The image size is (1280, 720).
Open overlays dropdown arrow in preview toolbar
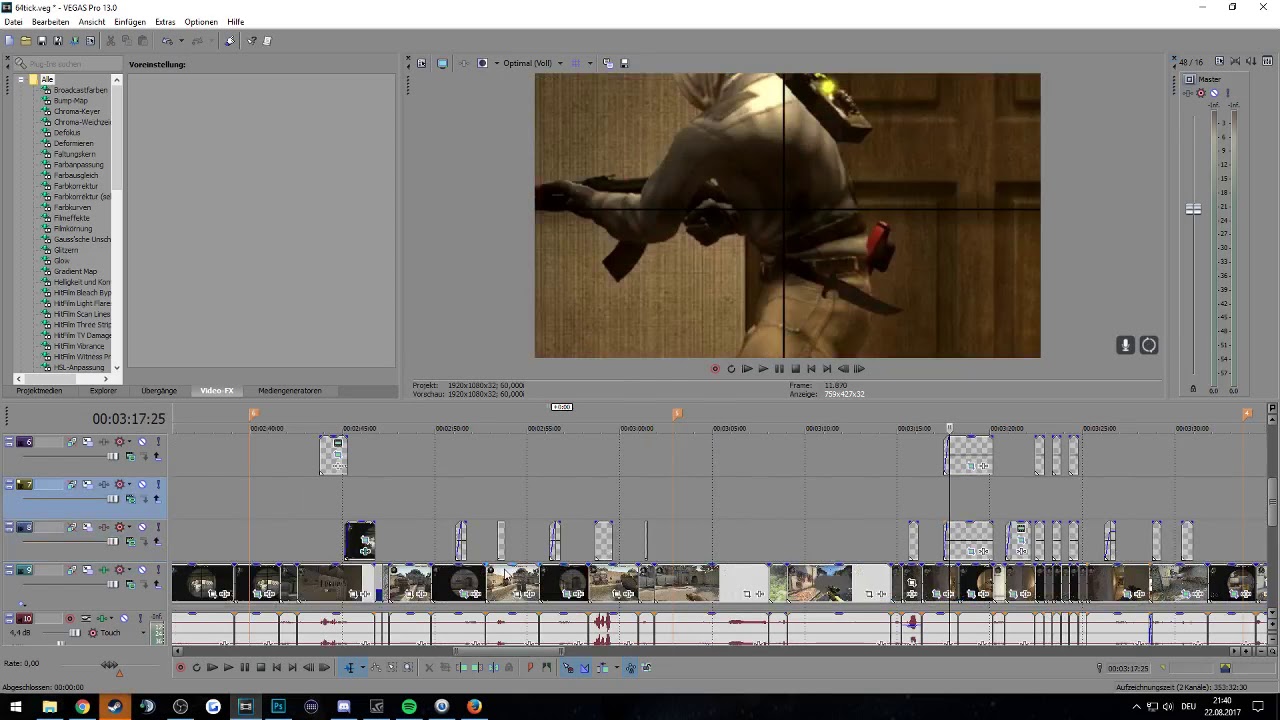pos(590,63)
